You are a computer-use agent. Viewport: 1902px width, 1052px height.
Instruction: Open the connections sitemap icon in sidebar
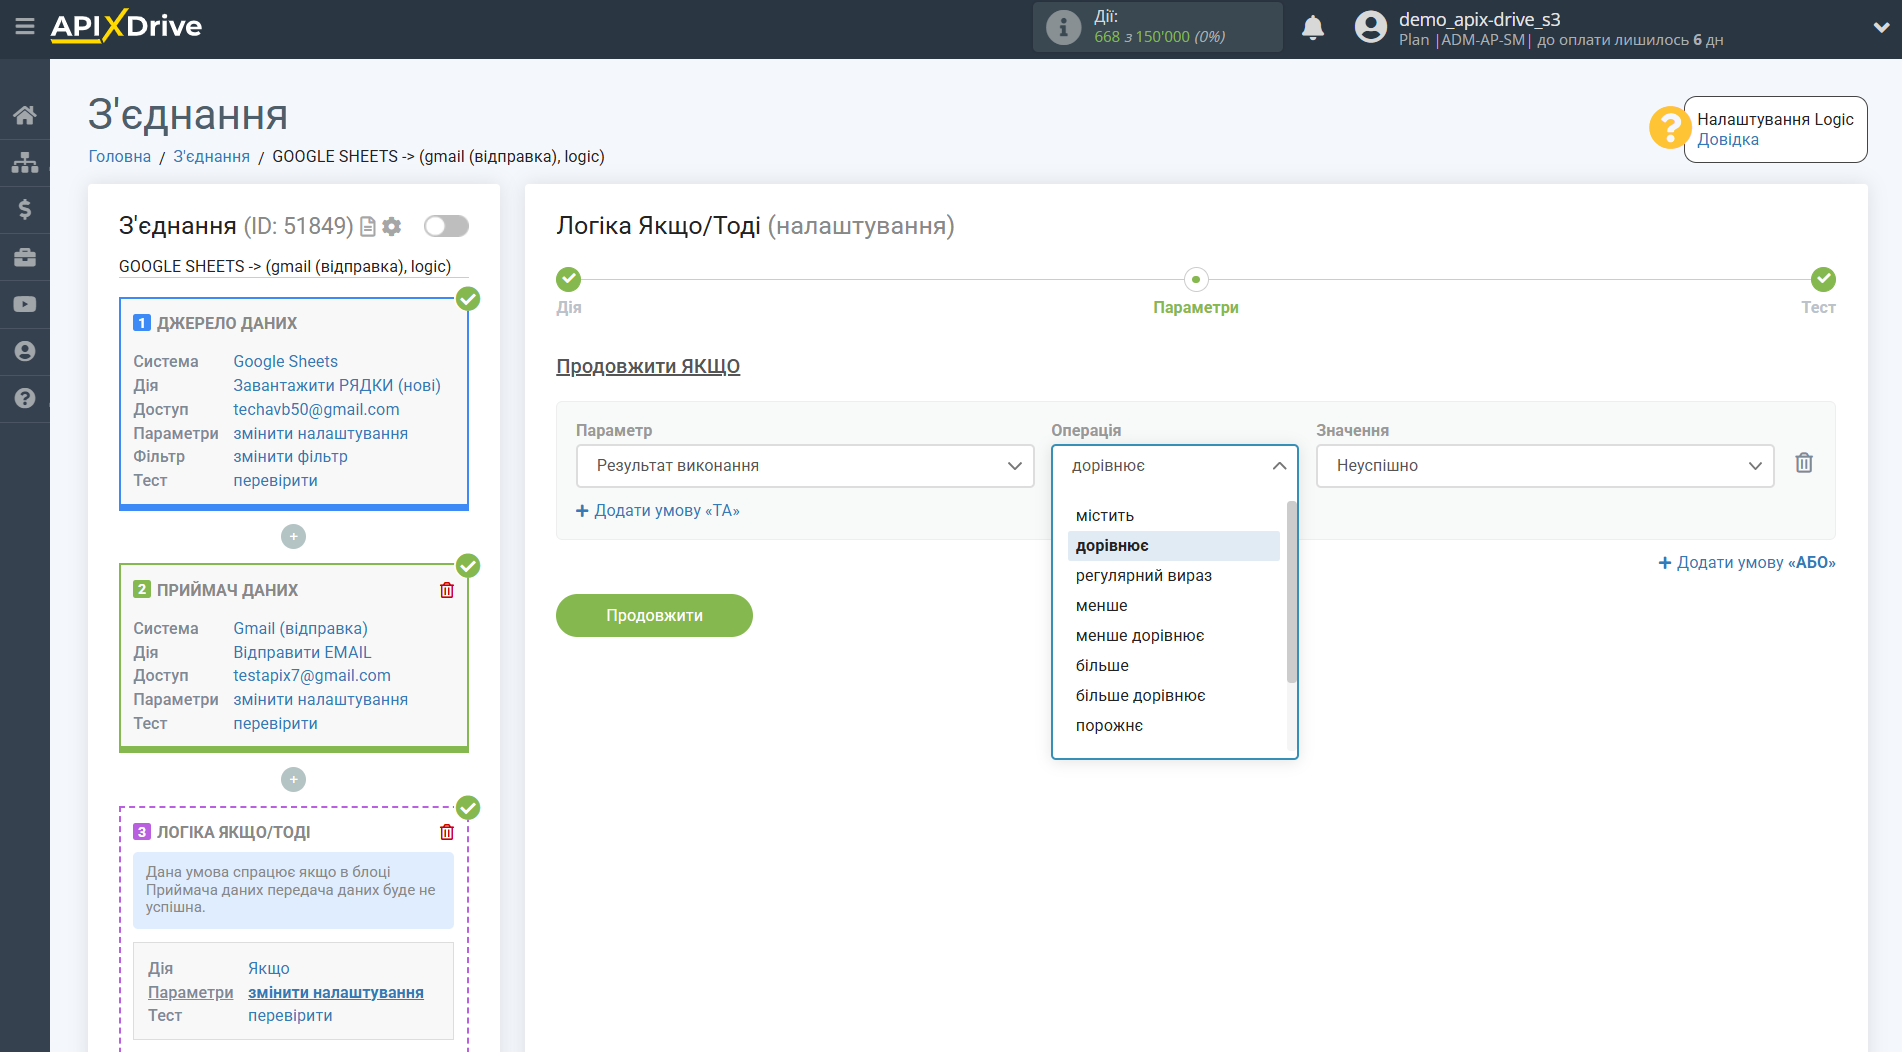click(25, 162)
